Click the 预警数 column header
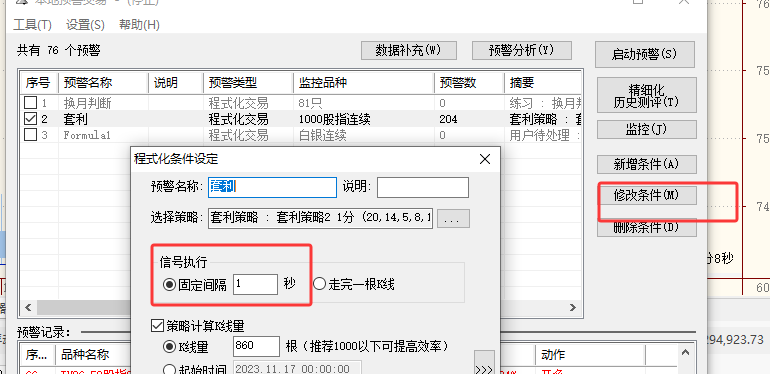This screenshot has width=770, height=374. [469, 83]
